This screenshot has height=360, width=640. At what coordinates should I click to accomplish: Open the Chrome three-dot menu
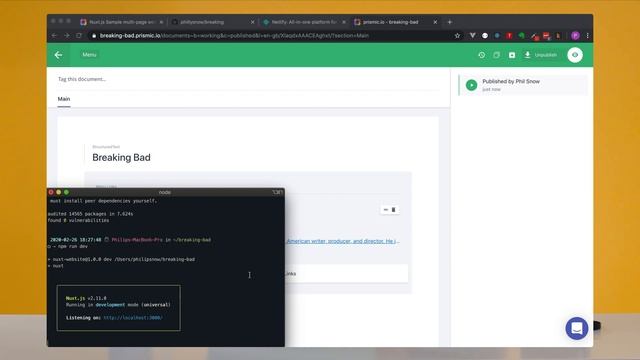point(587,36)
